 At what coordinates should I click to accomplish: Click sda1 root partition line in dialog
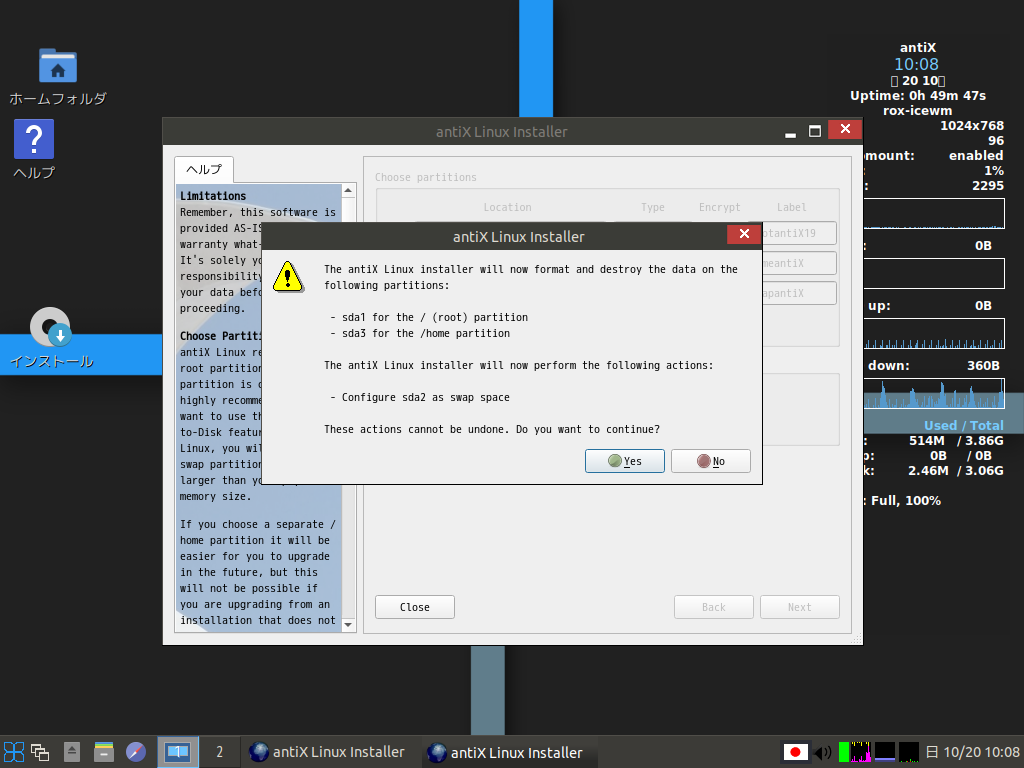[x=429, y=317]
